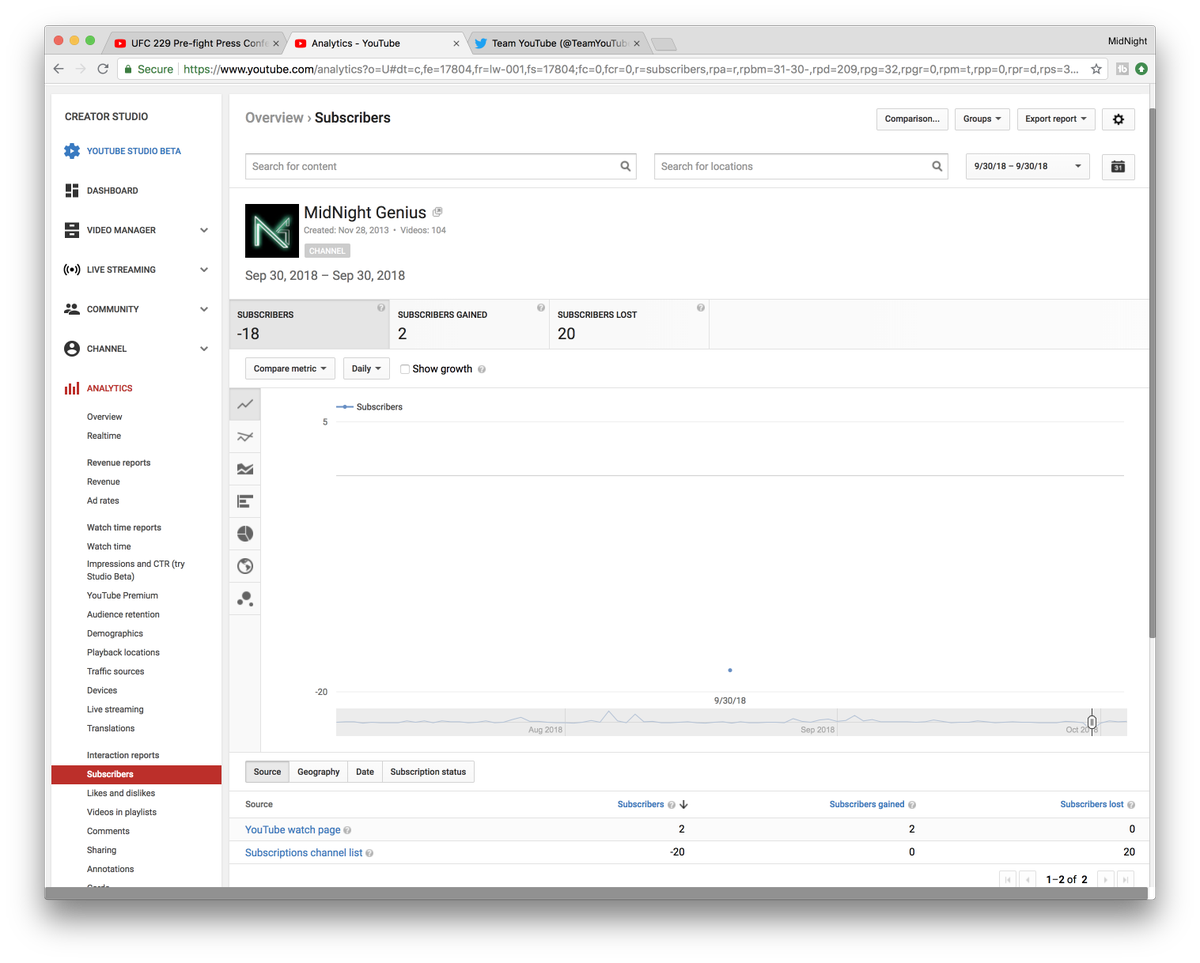Click the Dashboard sidebar icon
1200x963 pixels.
click(x=72, y=190)
